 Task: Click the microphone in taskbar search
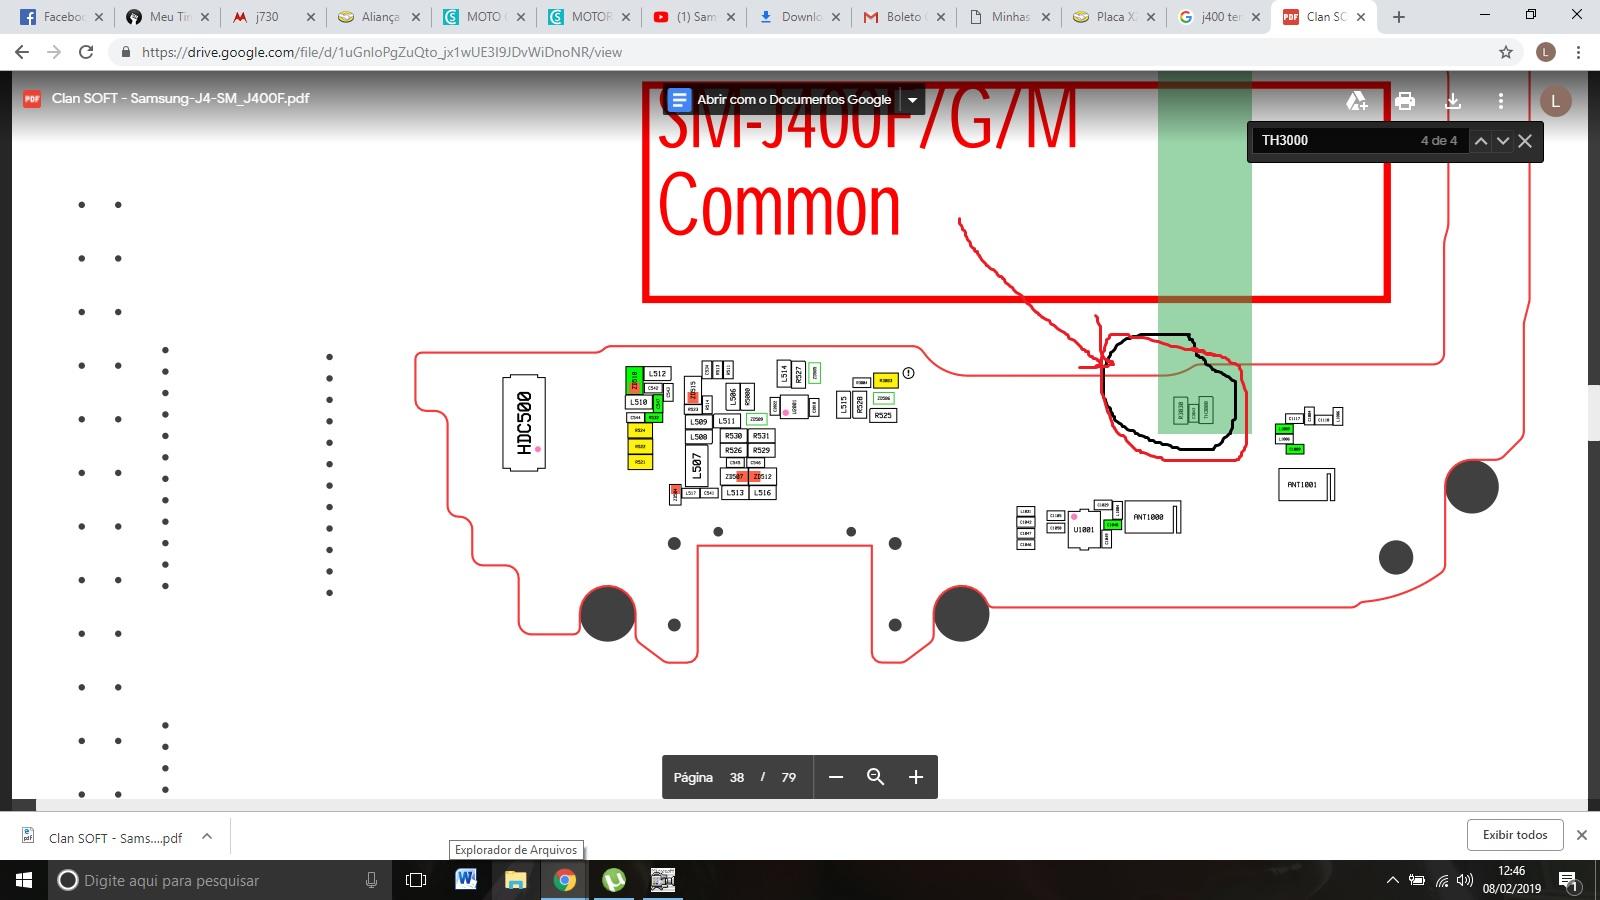tap(371, 880)
